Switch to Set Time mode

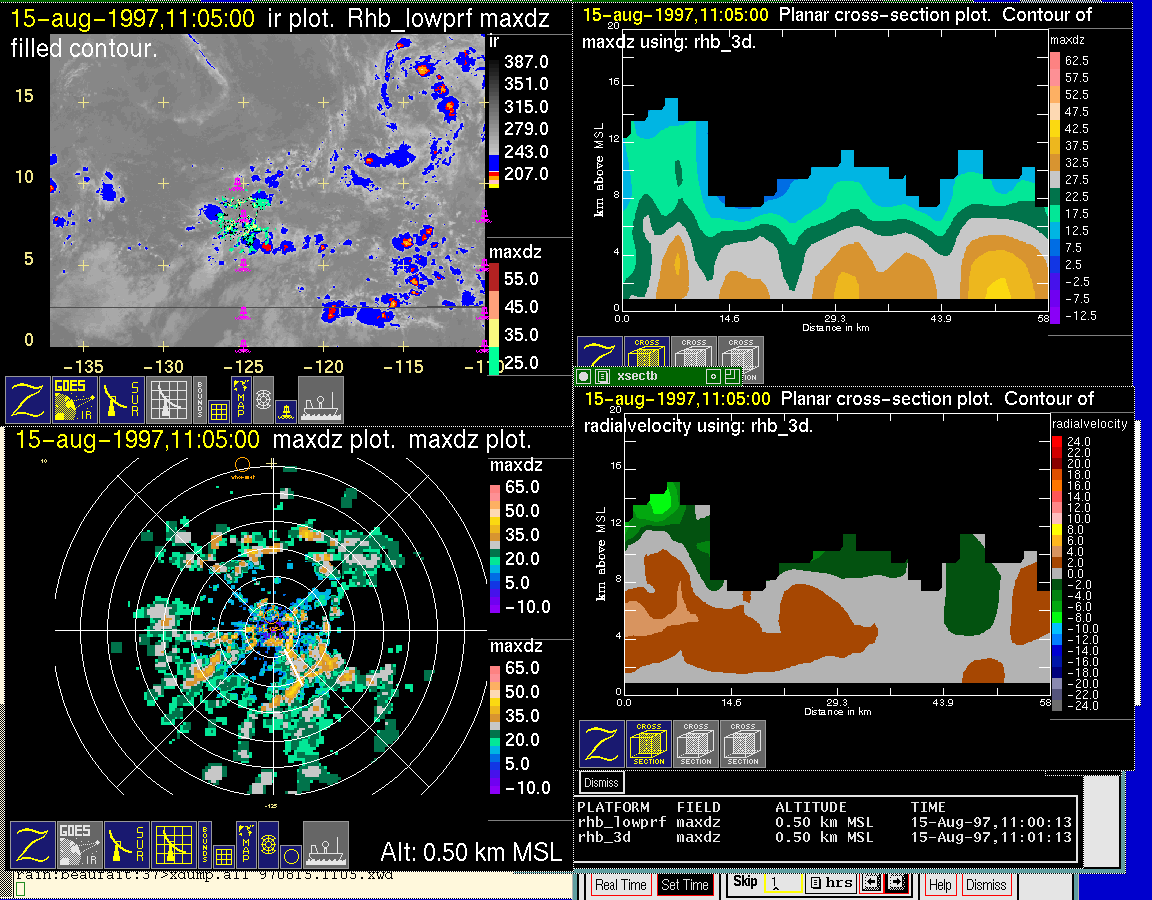(x=685, y=885)
